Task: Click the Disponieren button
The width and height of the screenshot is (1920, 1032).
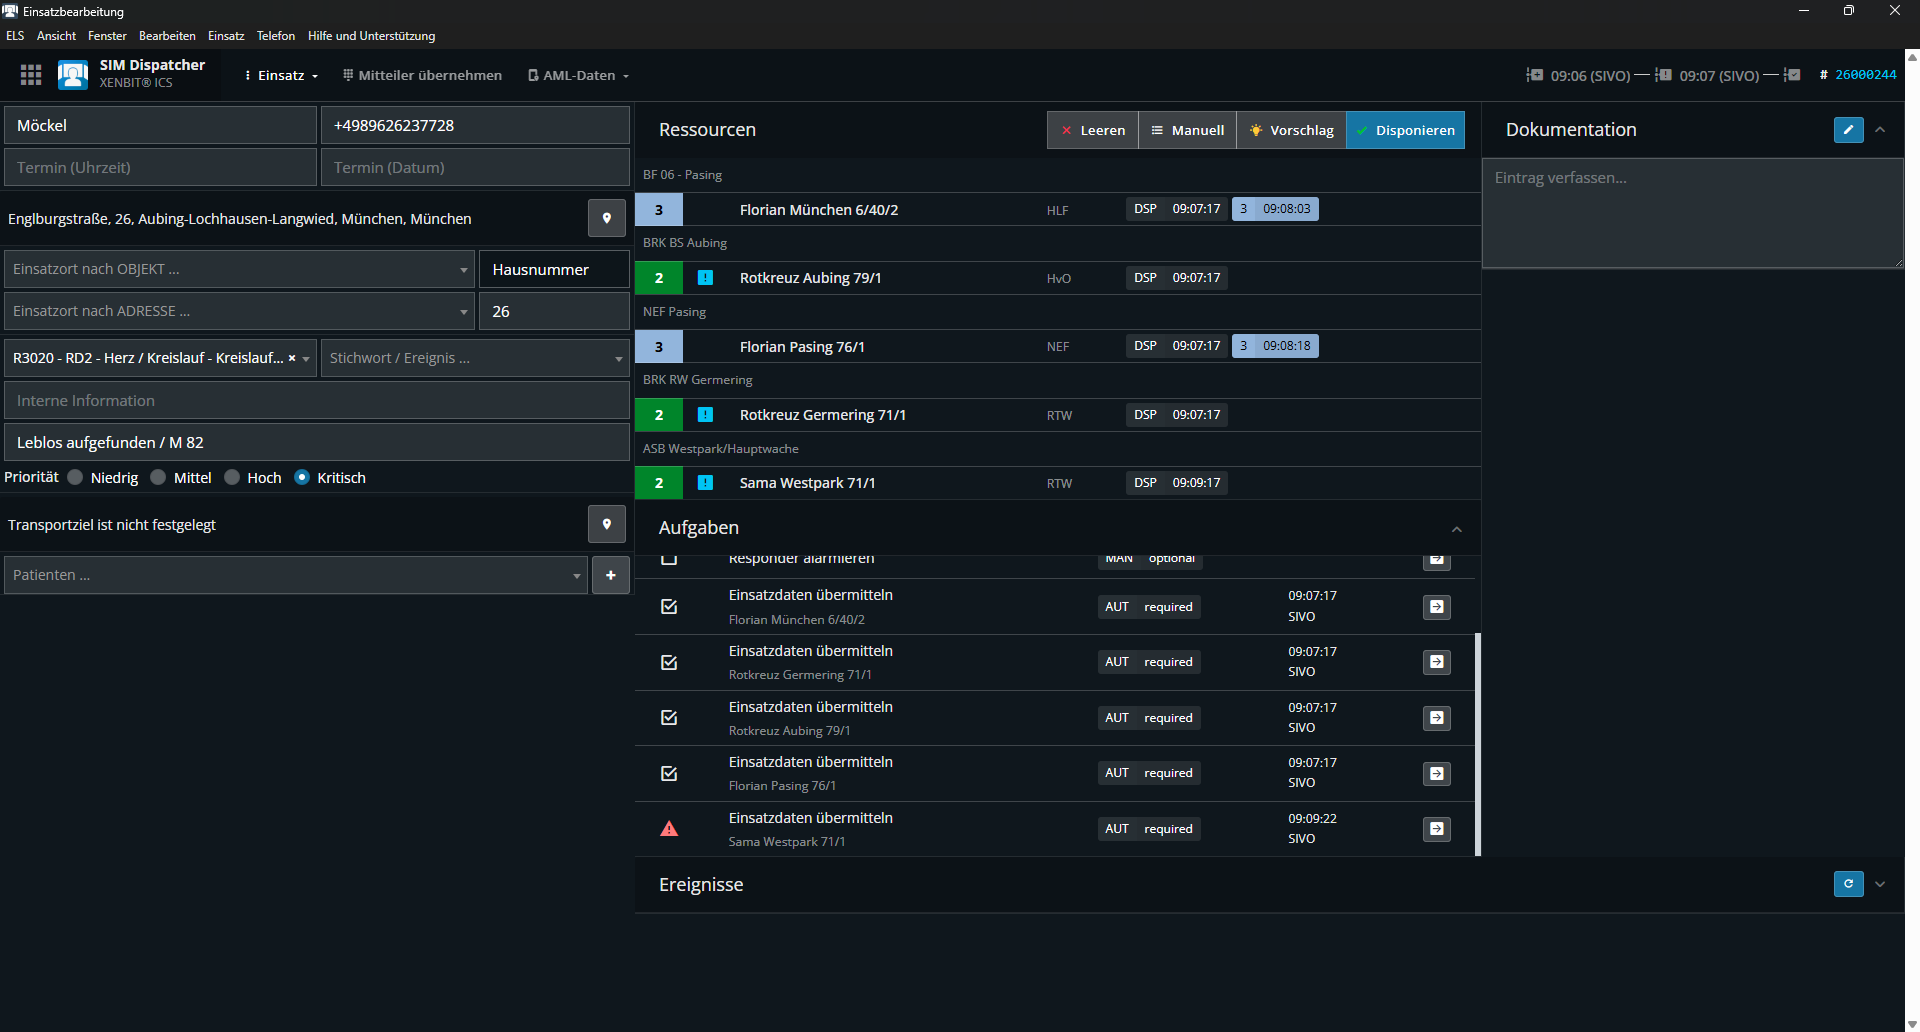Action: (x=1405, y=130)
